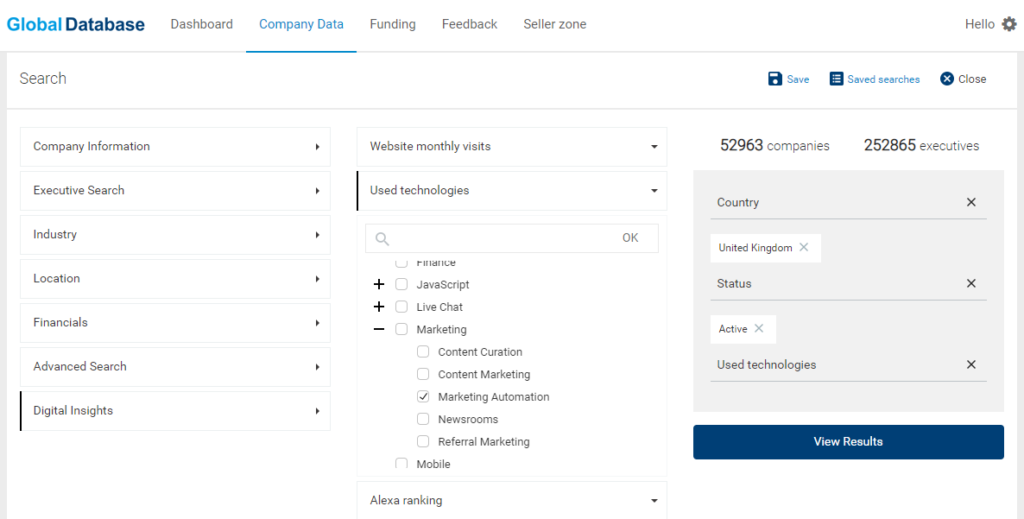Expand the Website monthly visits dropdown

click(512, 146)
